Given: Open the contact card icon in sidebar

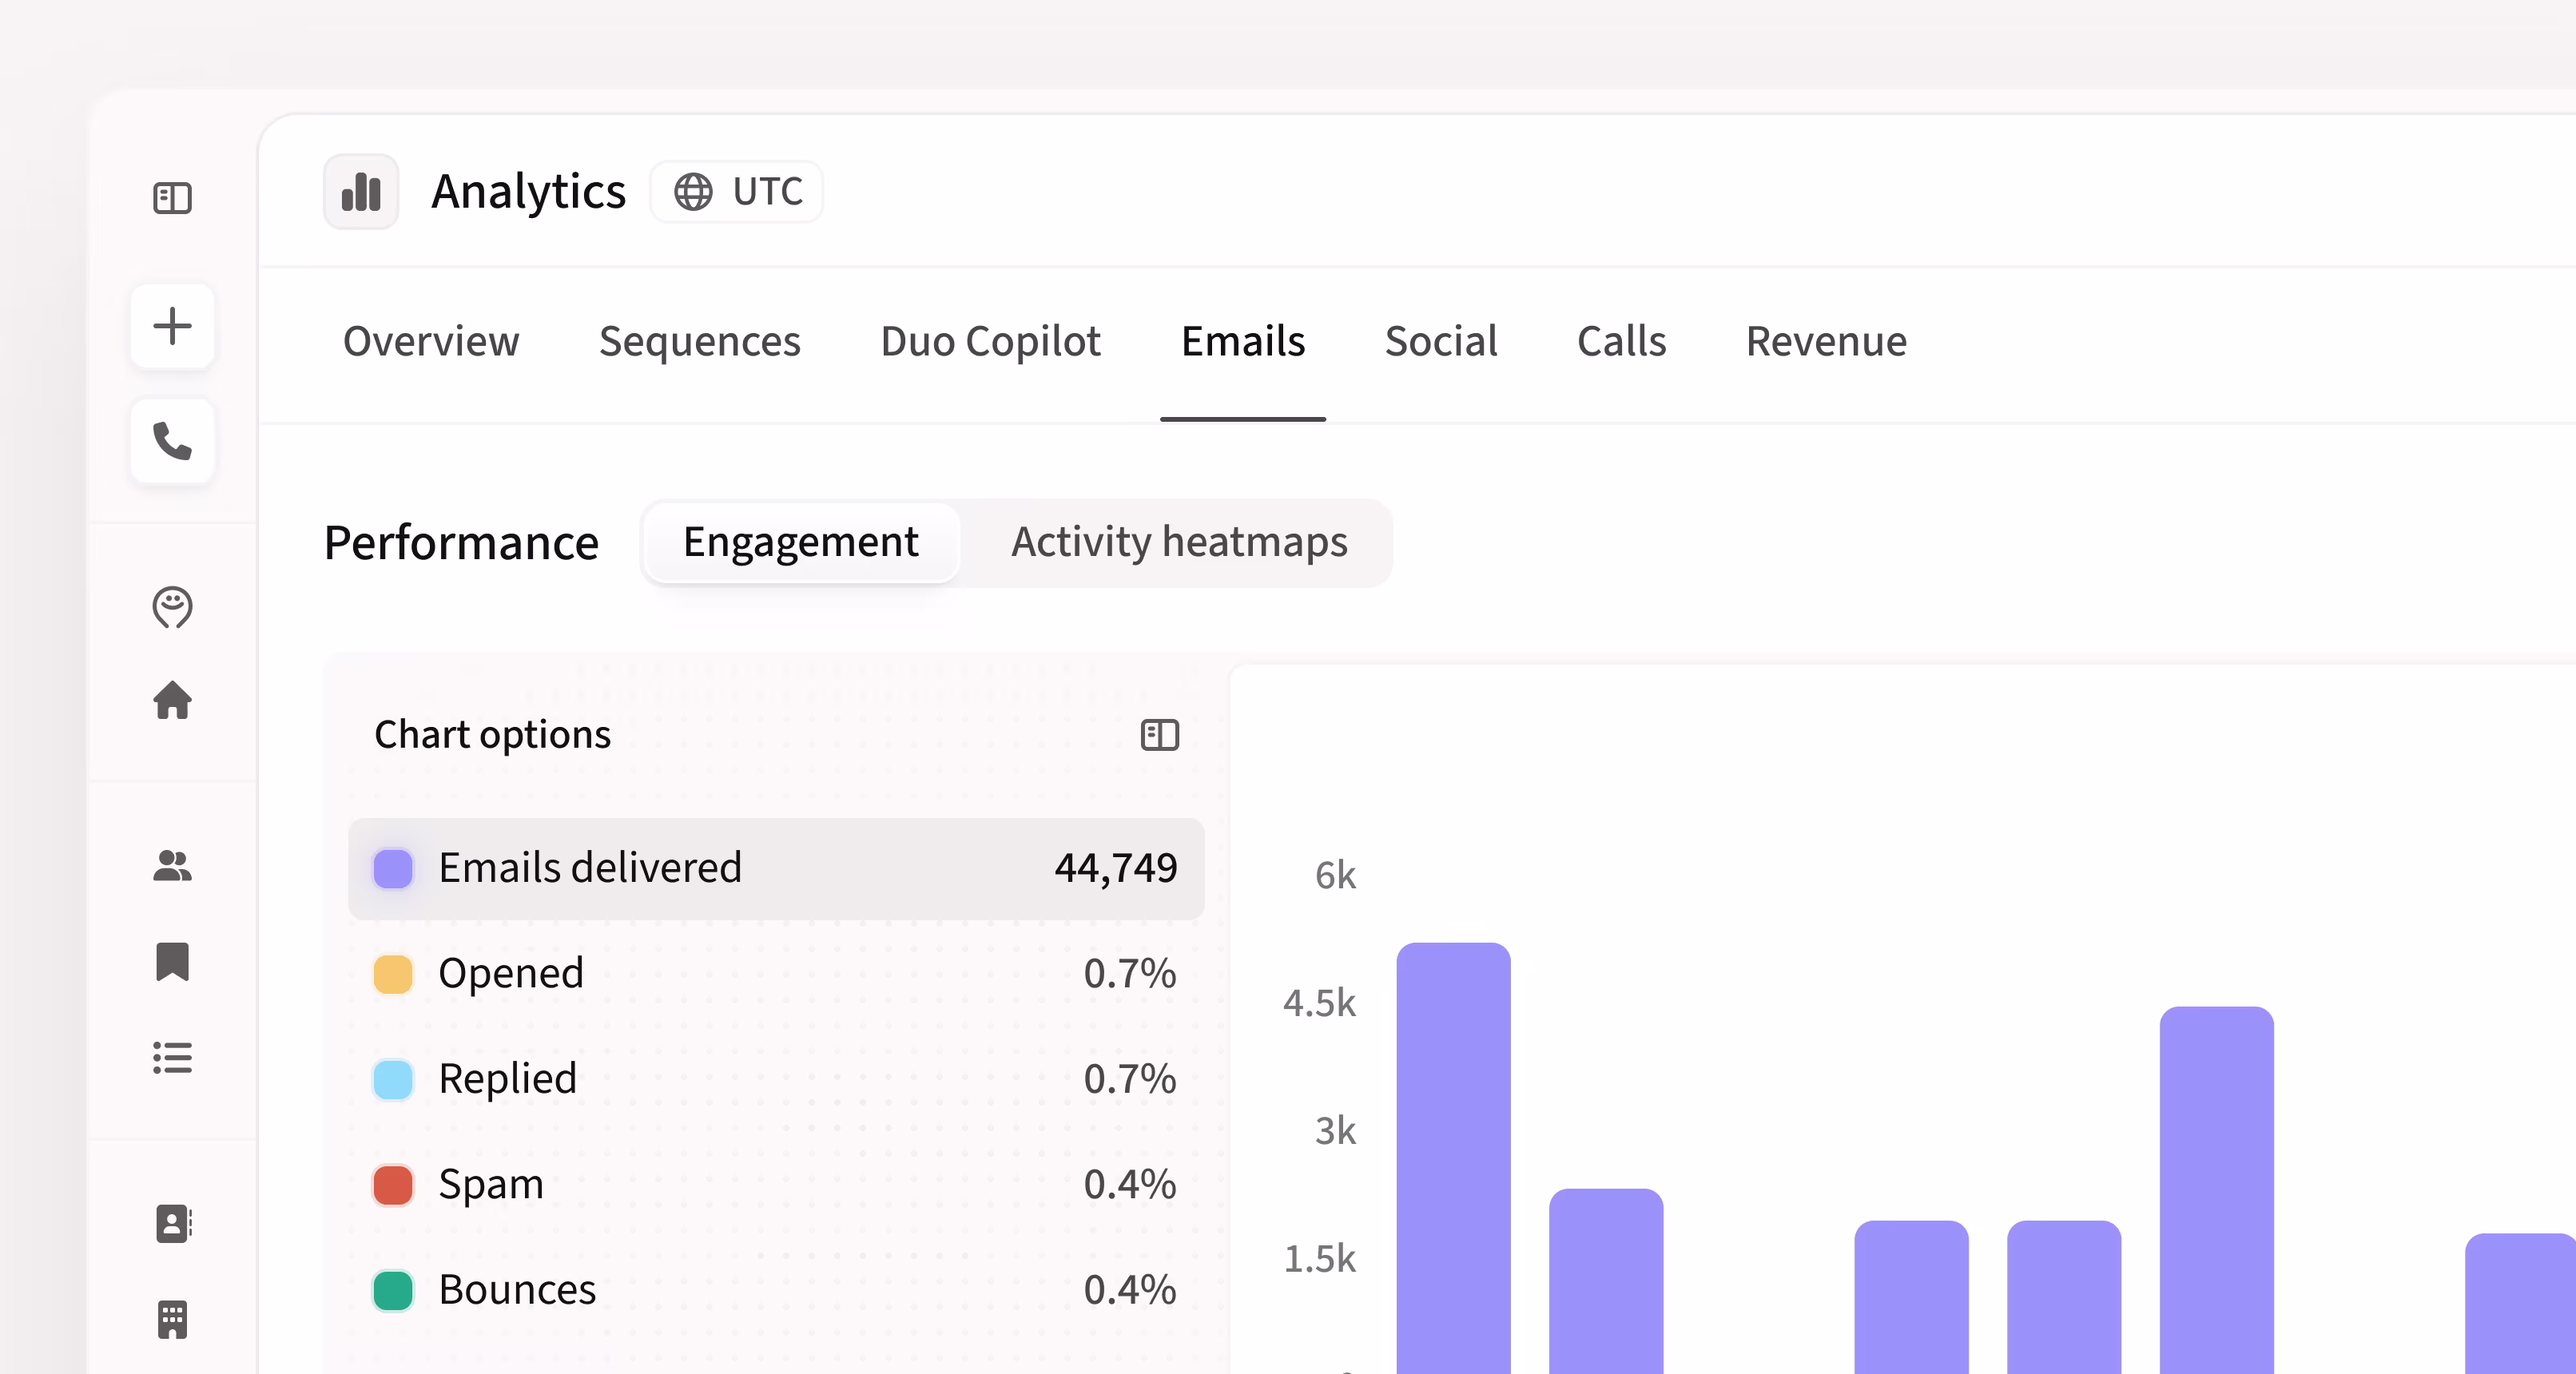Looking at the screenshot, I should pos(173,1223).
